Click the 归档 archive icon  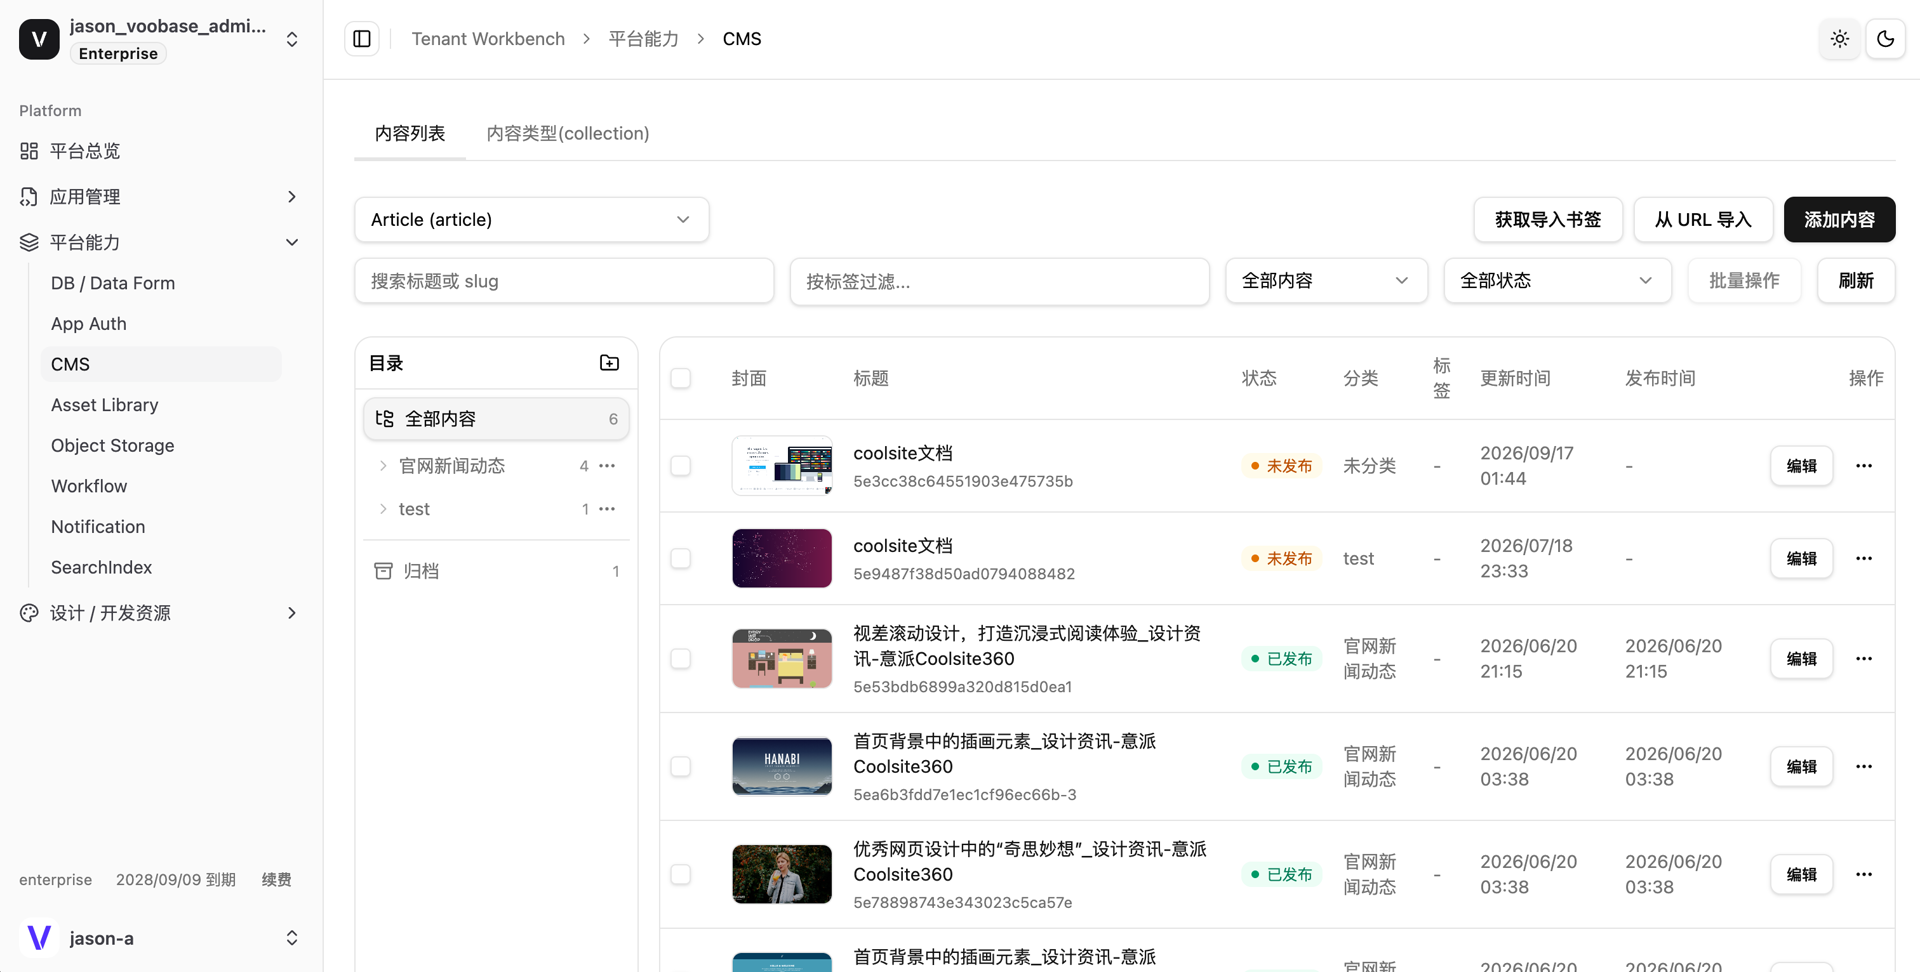coord(383,571)
